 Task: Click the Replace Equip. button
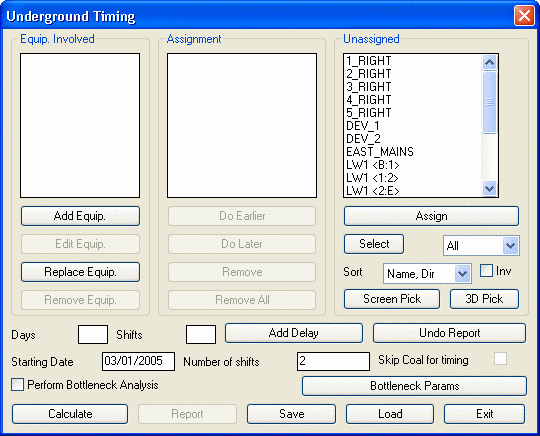80,272
